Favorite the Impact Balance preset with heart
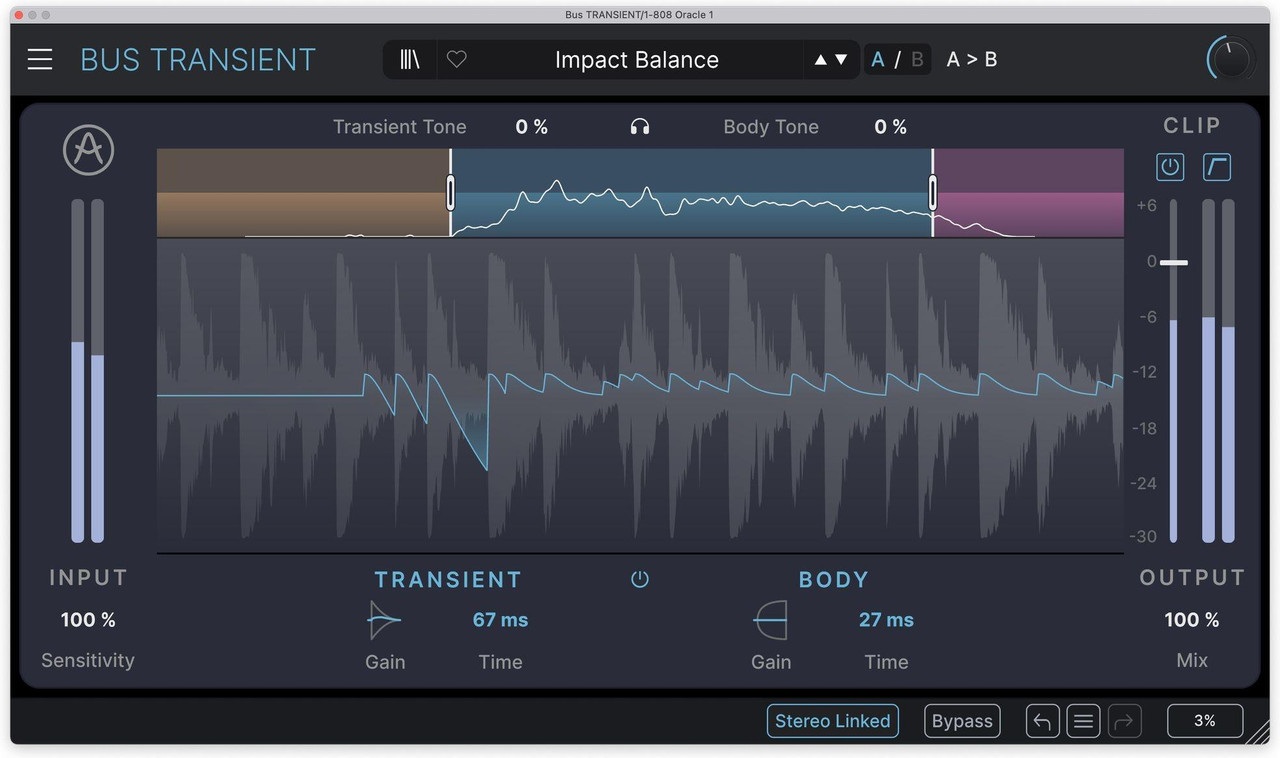Viewport: 1280px width, 758px height. pos(457,60)
